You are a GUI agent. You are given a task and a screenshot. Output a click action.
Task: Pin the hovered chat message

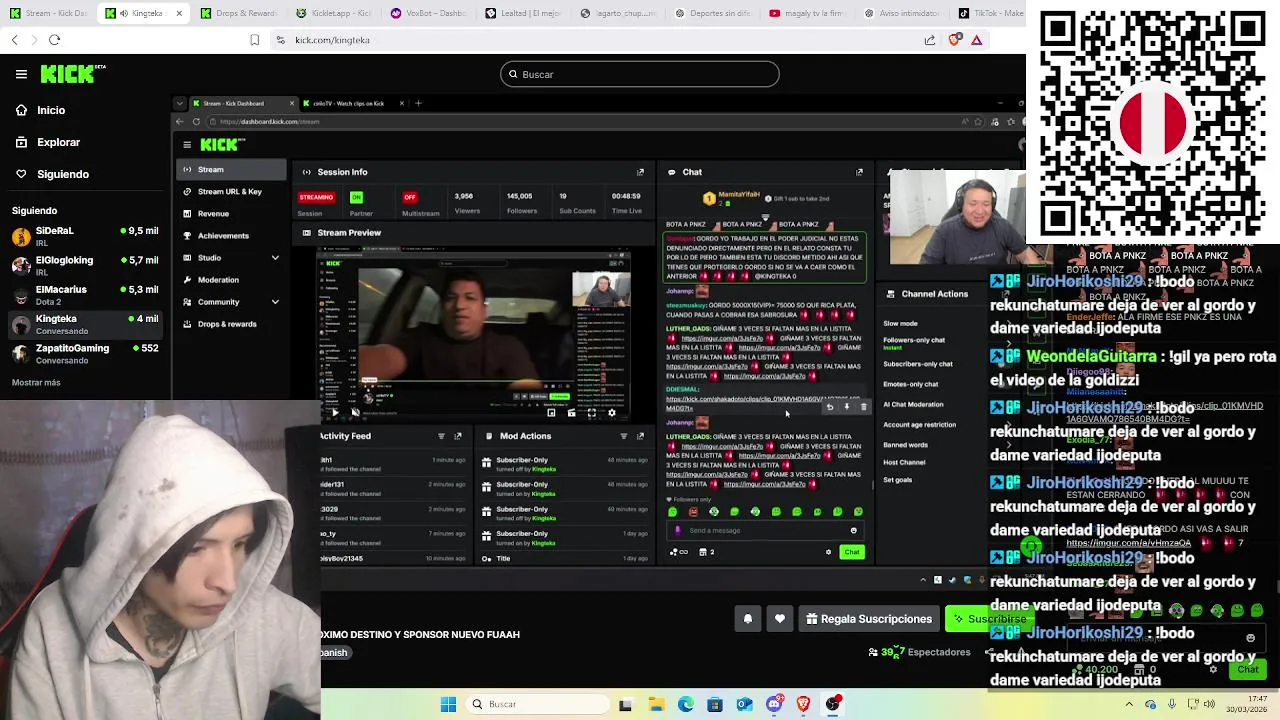(847, 407)
